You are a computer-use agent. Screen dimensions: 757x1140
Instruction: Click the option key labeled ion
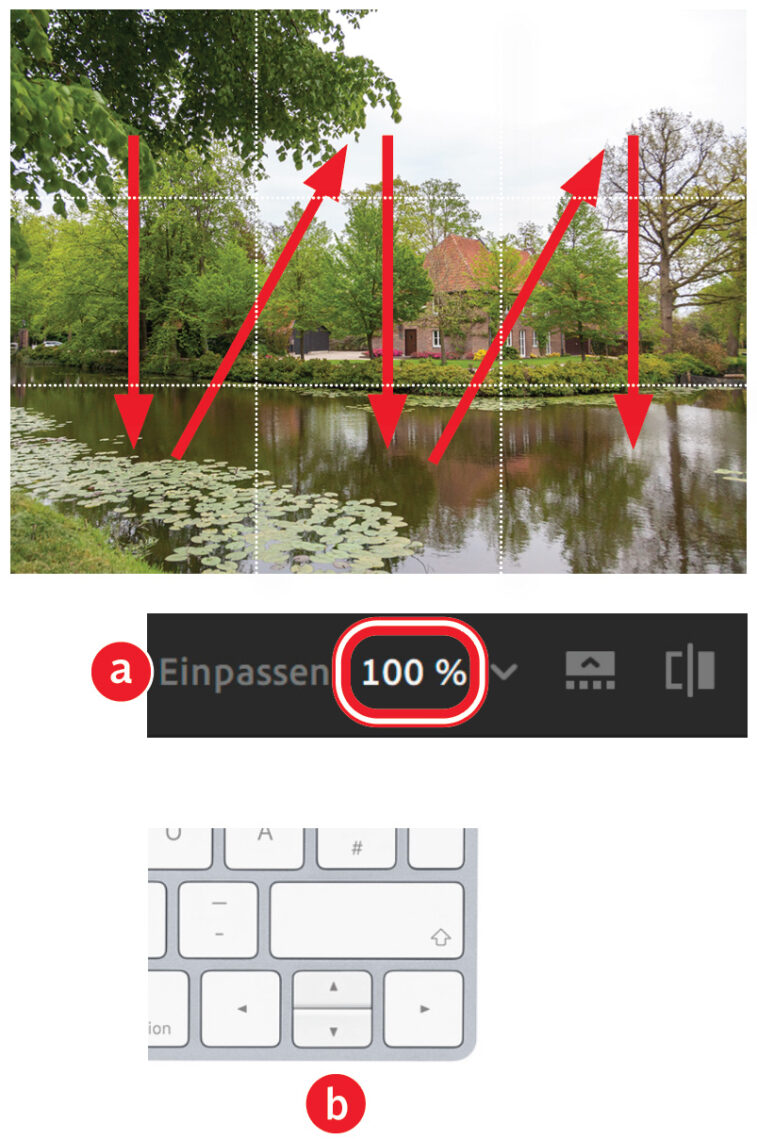point(168,1009)
